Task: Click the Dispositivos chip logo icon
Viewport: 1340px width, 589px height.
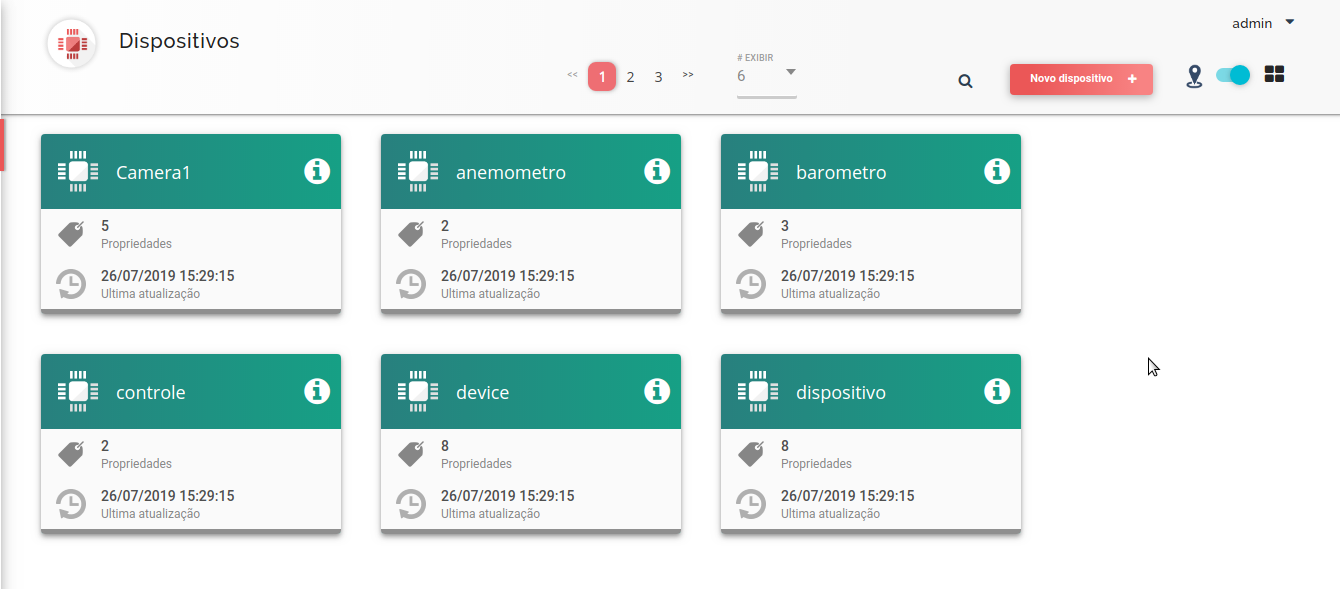Action: pos(71,44)
